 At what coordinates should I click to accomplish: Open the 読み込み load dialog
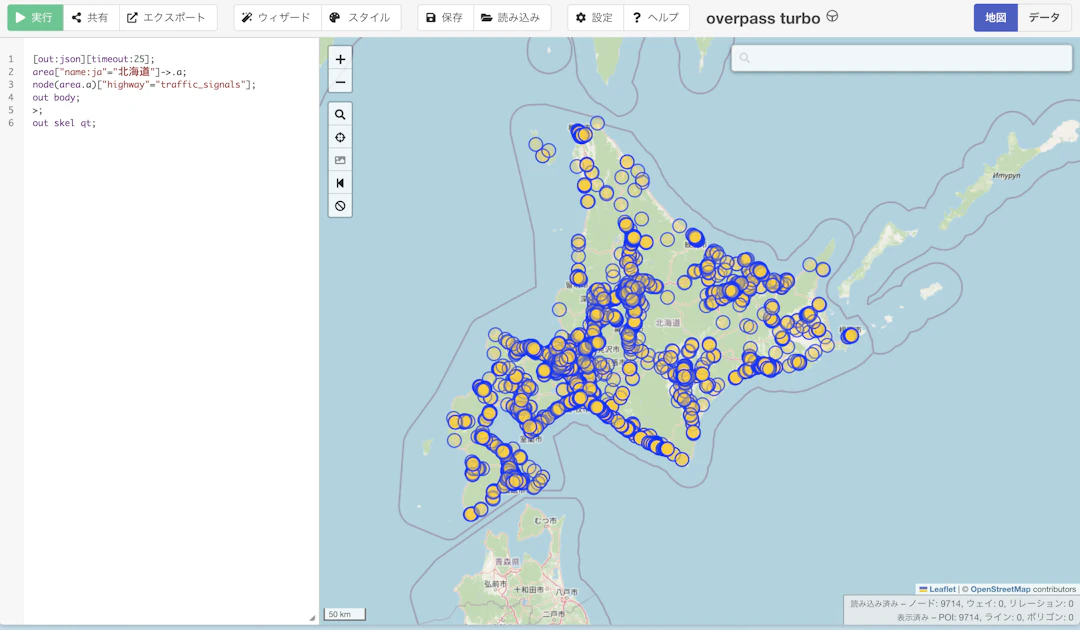click(510, 18)
